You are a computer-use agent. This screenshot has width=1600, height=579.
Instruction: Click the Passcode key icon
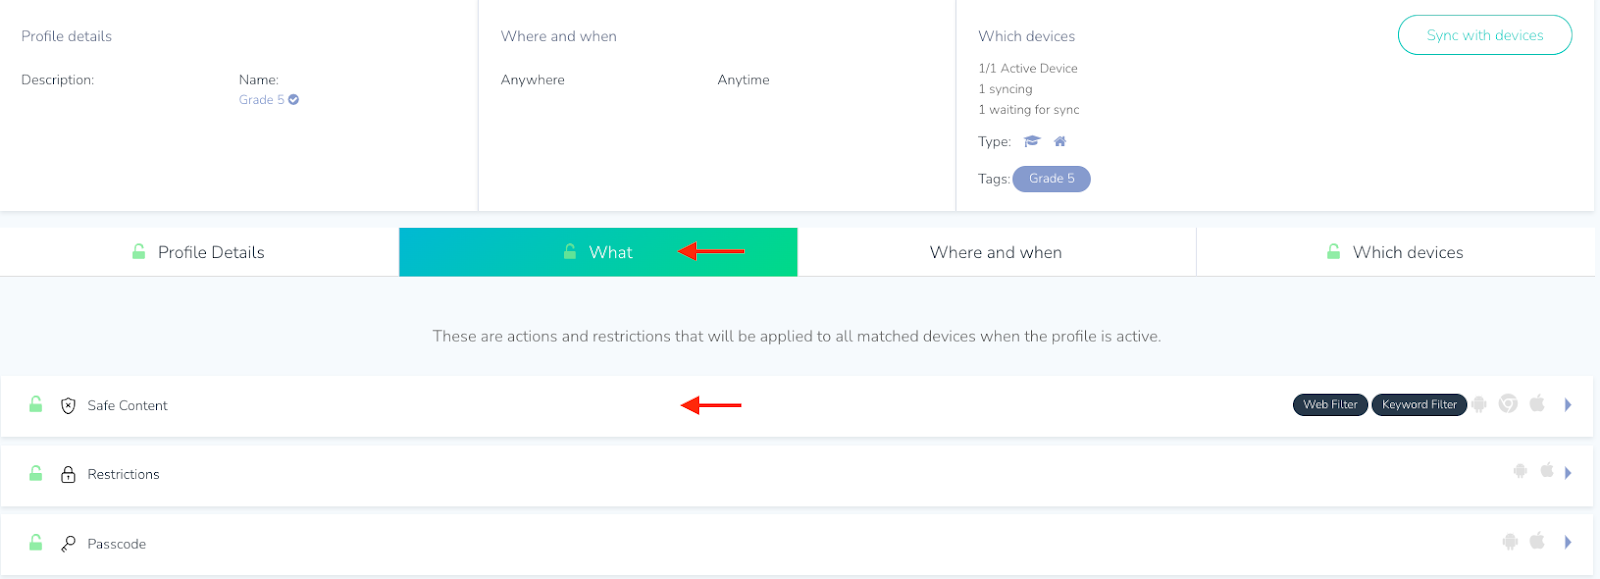pyautogui.click(x=68, y=544)
